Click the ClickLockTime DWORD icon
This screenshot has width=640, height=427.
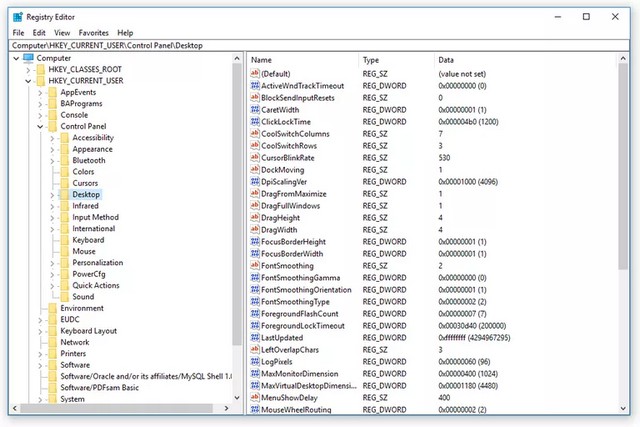tap(255, 122)
